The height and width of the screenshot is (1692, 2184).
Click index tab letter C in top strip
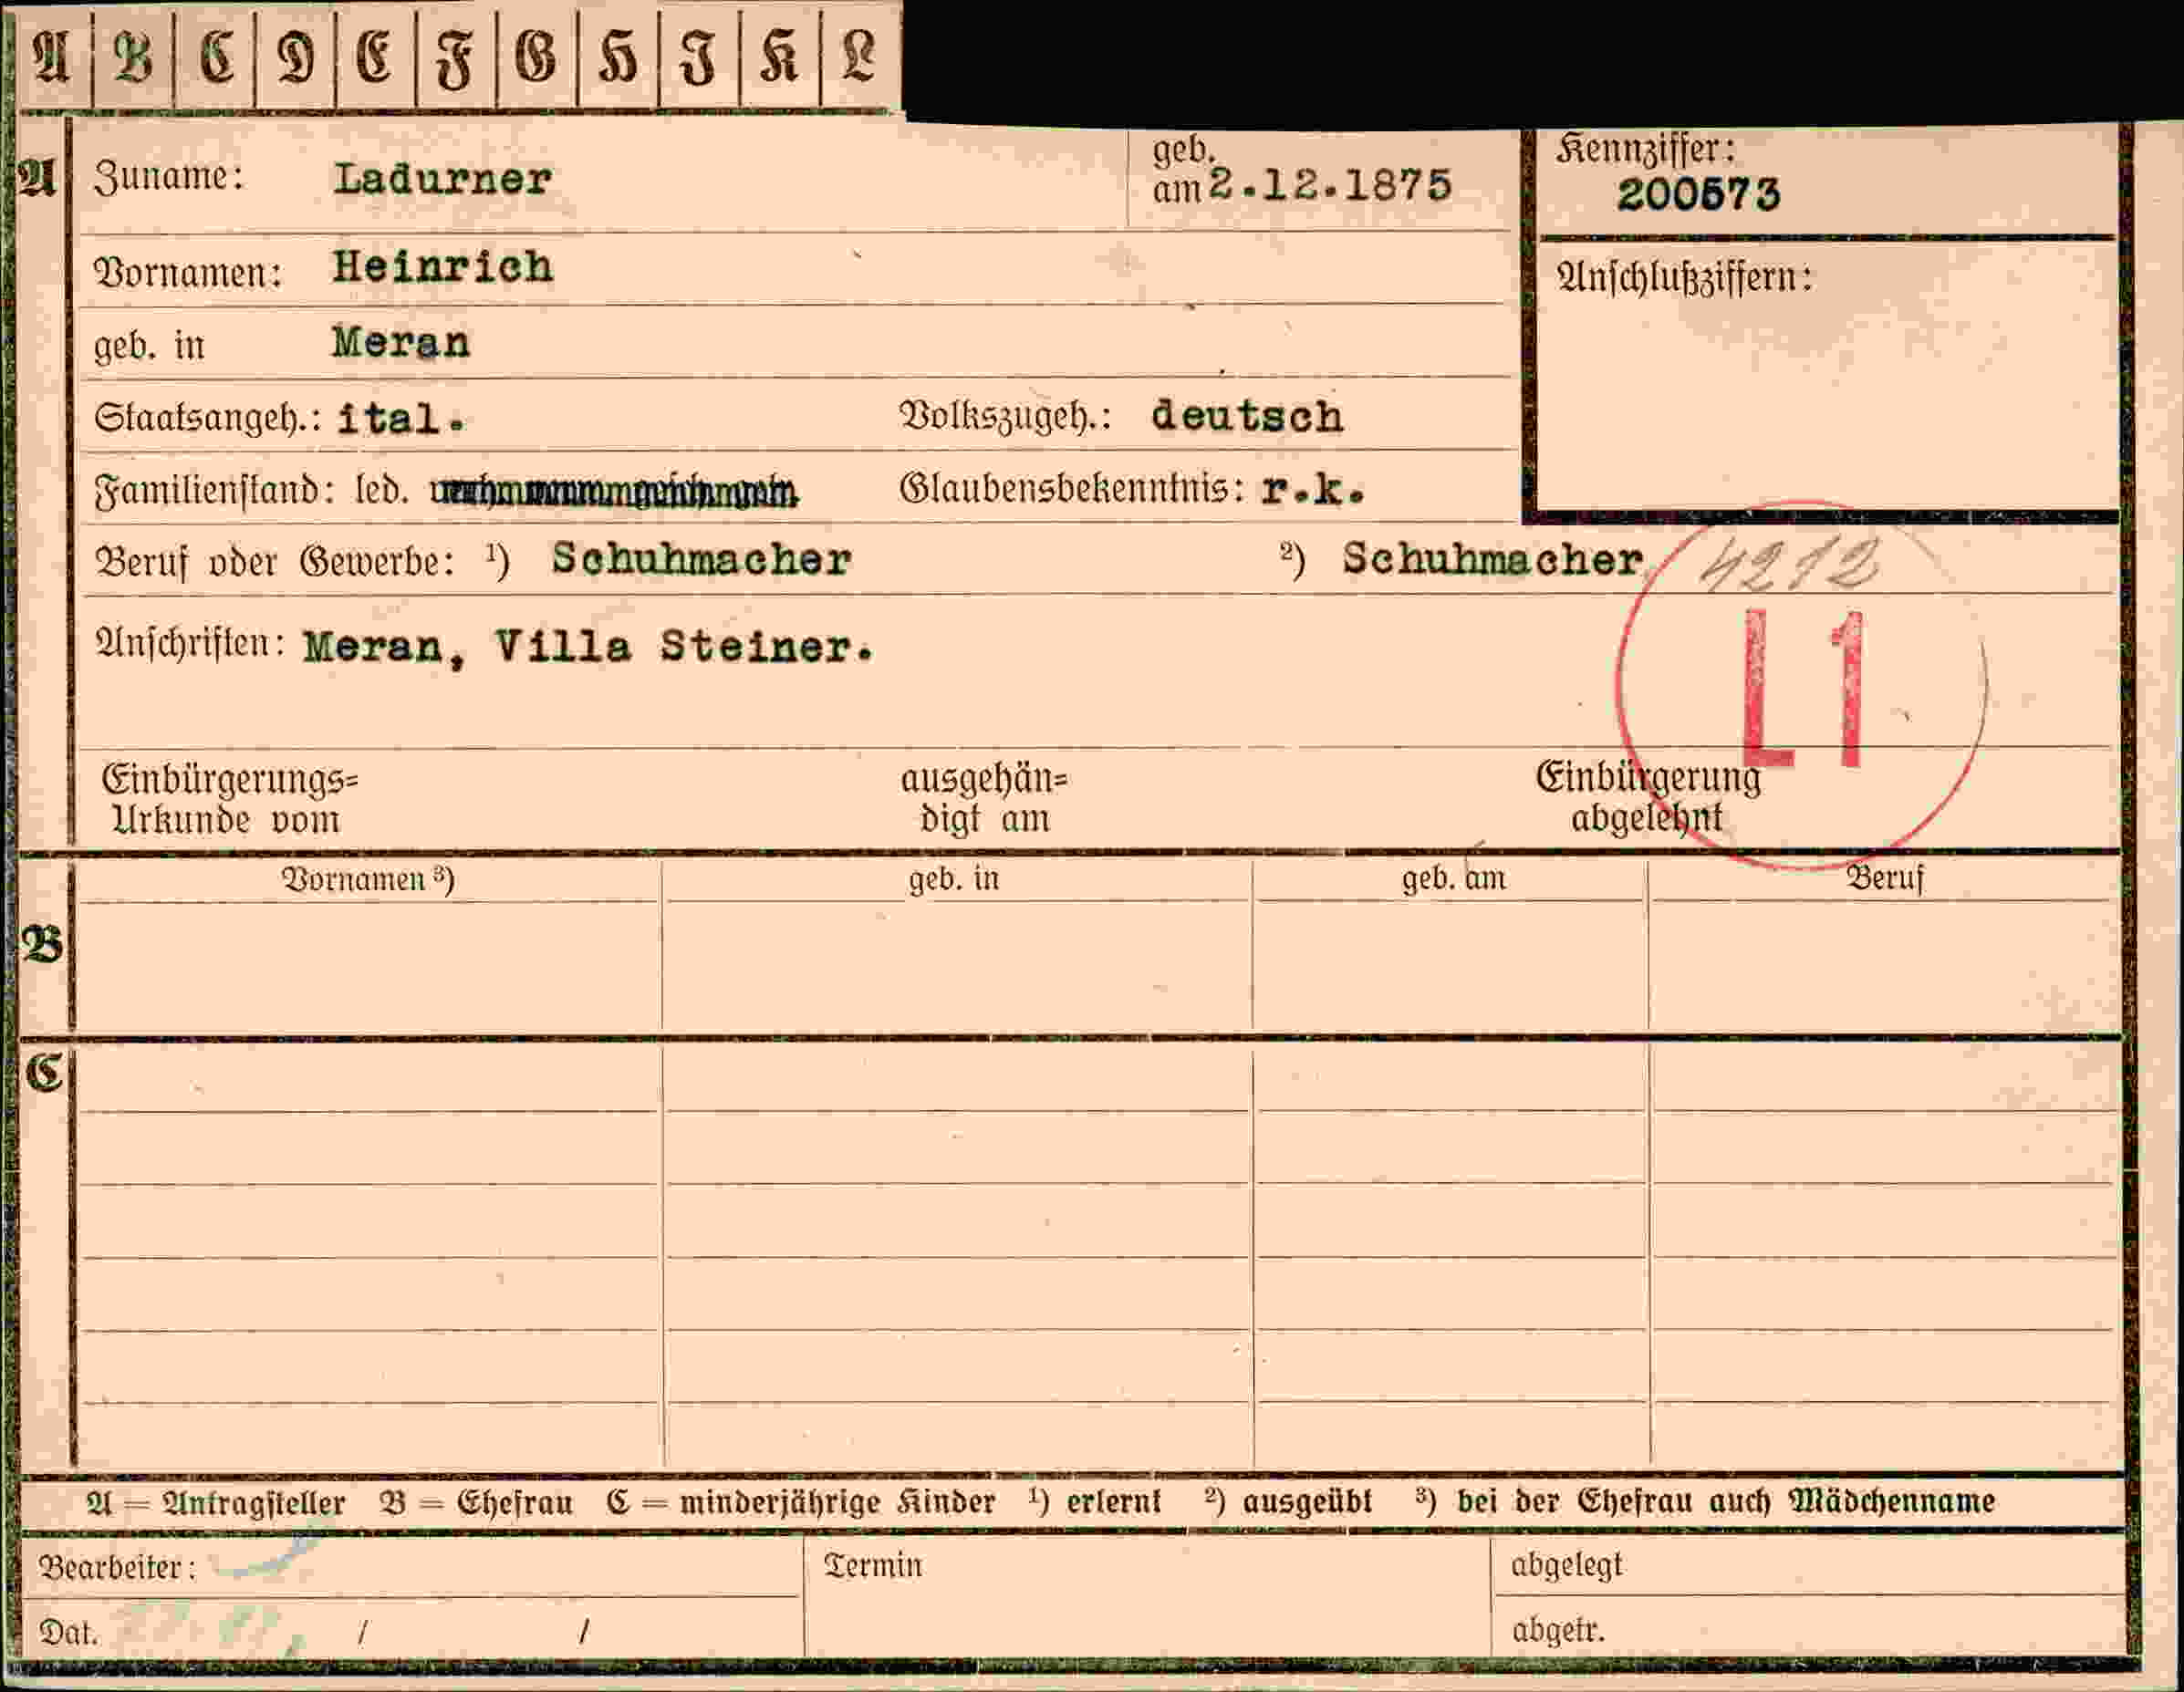216,56
